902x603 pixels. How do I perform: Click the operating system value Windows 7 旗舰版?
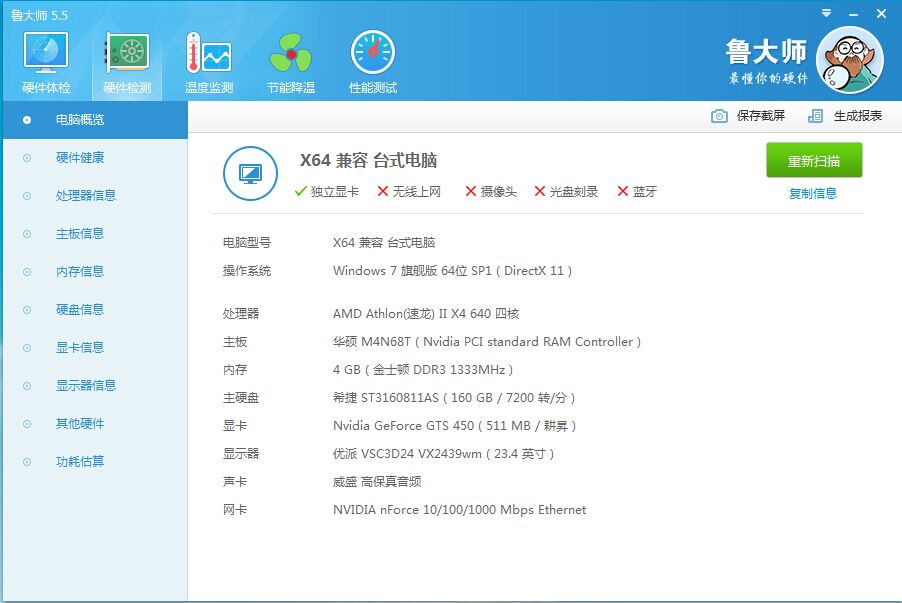(x=452, y=271)
